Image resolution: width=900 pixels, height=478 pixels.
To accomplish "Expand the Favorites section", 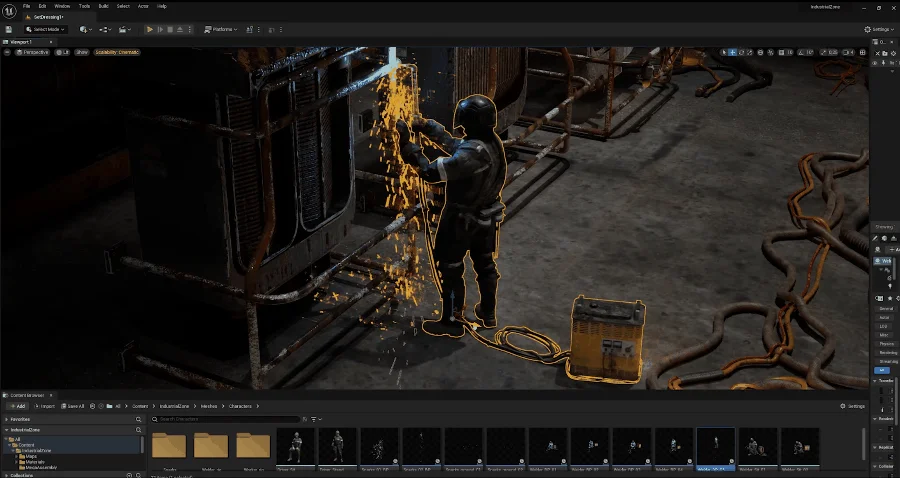I will [7, 419].
